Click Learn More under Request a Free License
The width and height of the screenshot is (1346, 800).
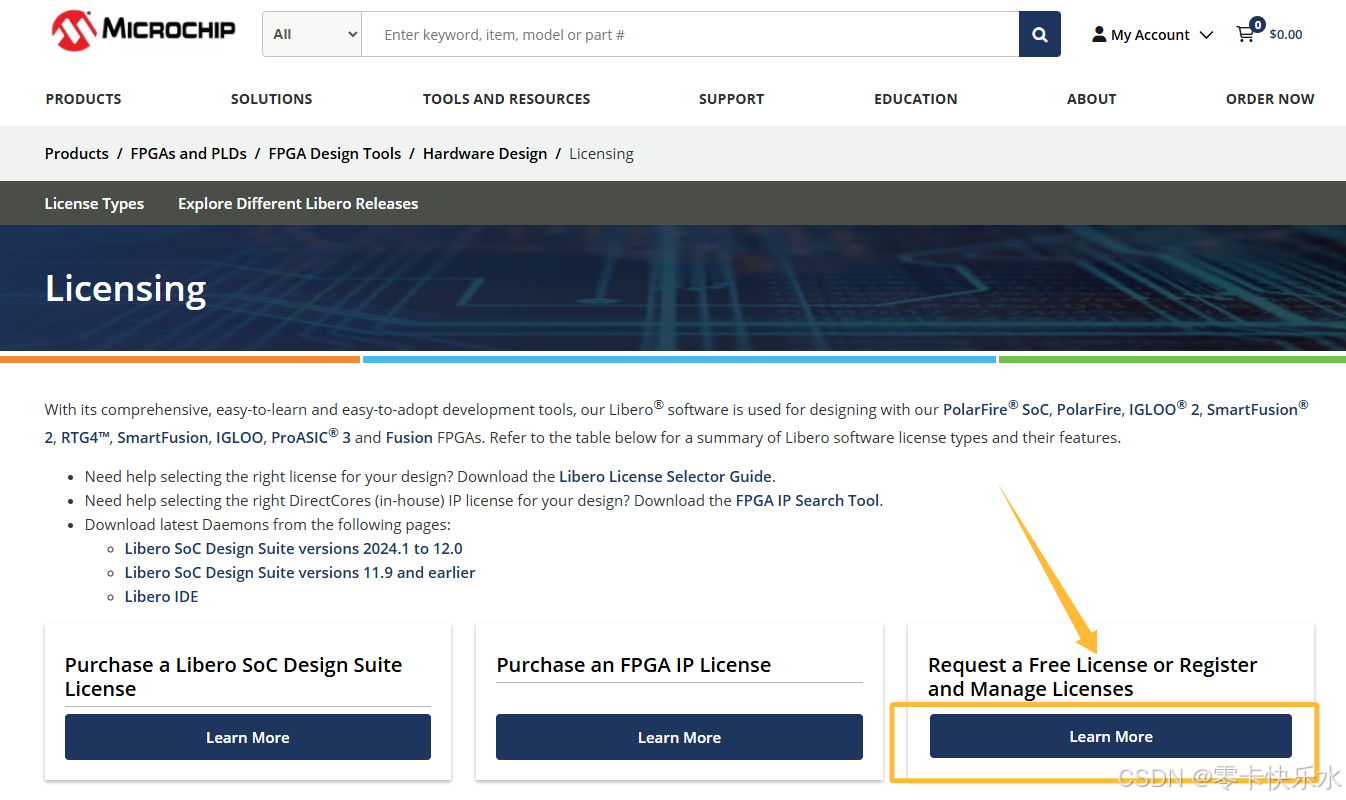pos(1111,736)
